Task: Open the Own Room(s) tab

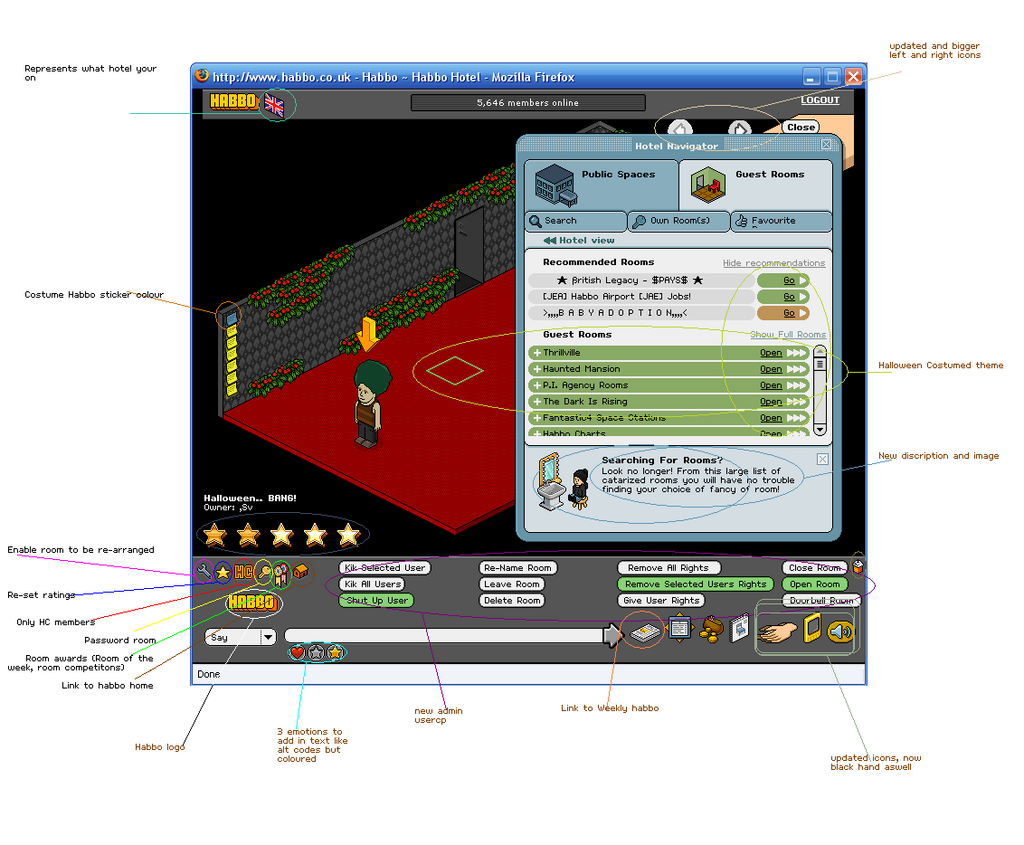Action: click(679, 221)
